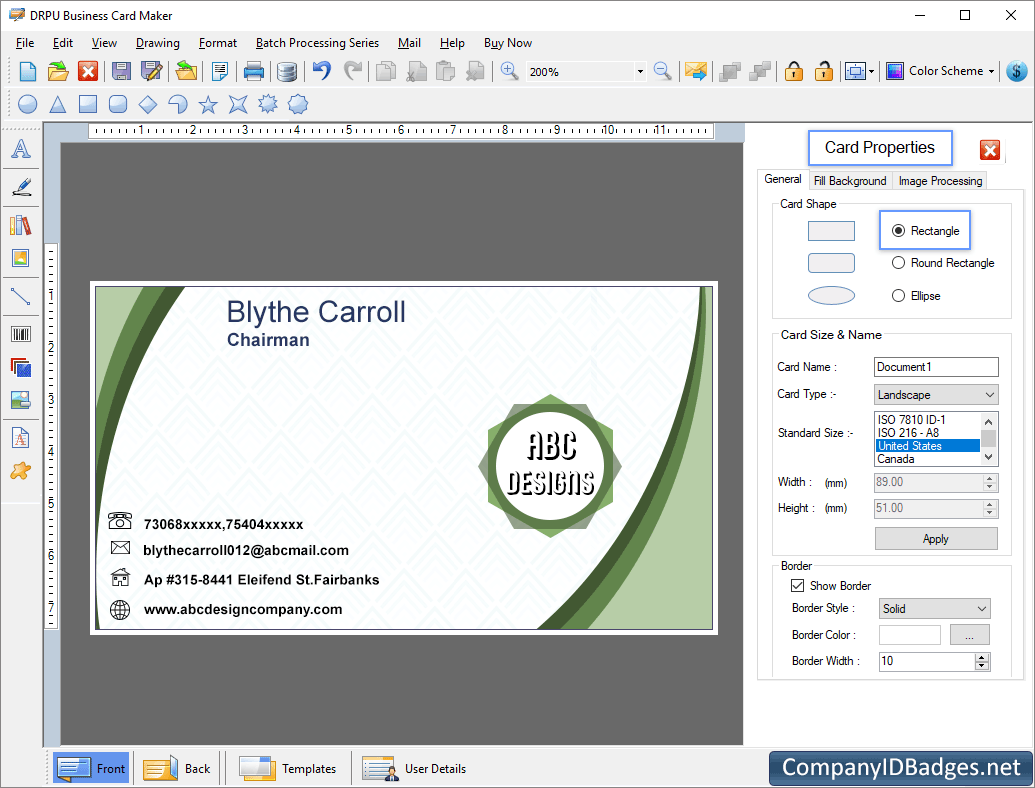Select ISO 216 - A8 standard size
Viewport: 1035px width, 788px height.
pyautogui.click(x=927, y=433)
